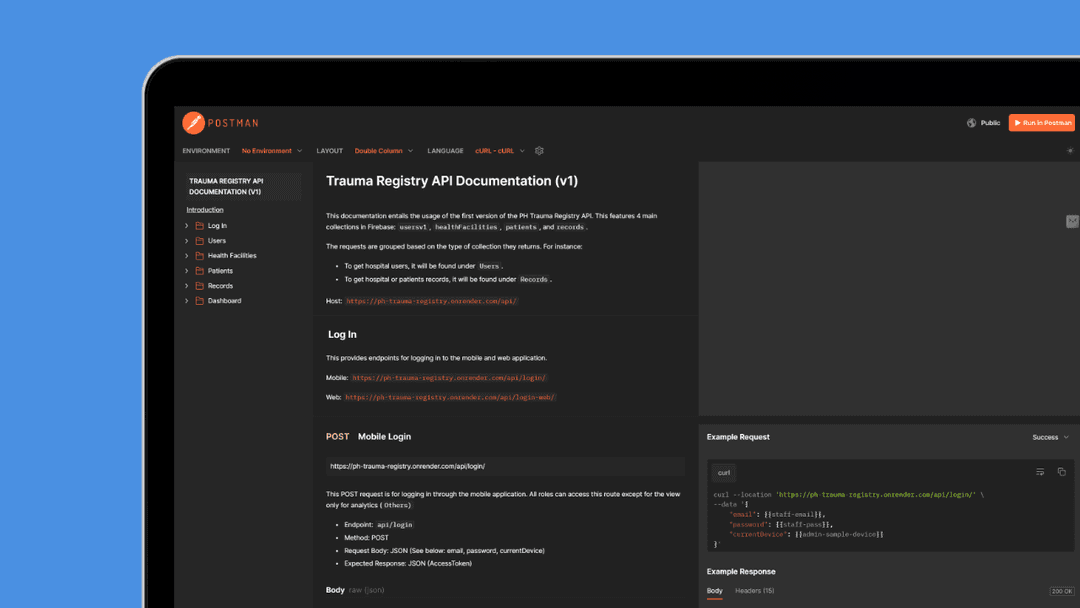This screenshot has height=608, width=1080.
Task: Switch to the Headers (15) tab
Action: point(754,590)
